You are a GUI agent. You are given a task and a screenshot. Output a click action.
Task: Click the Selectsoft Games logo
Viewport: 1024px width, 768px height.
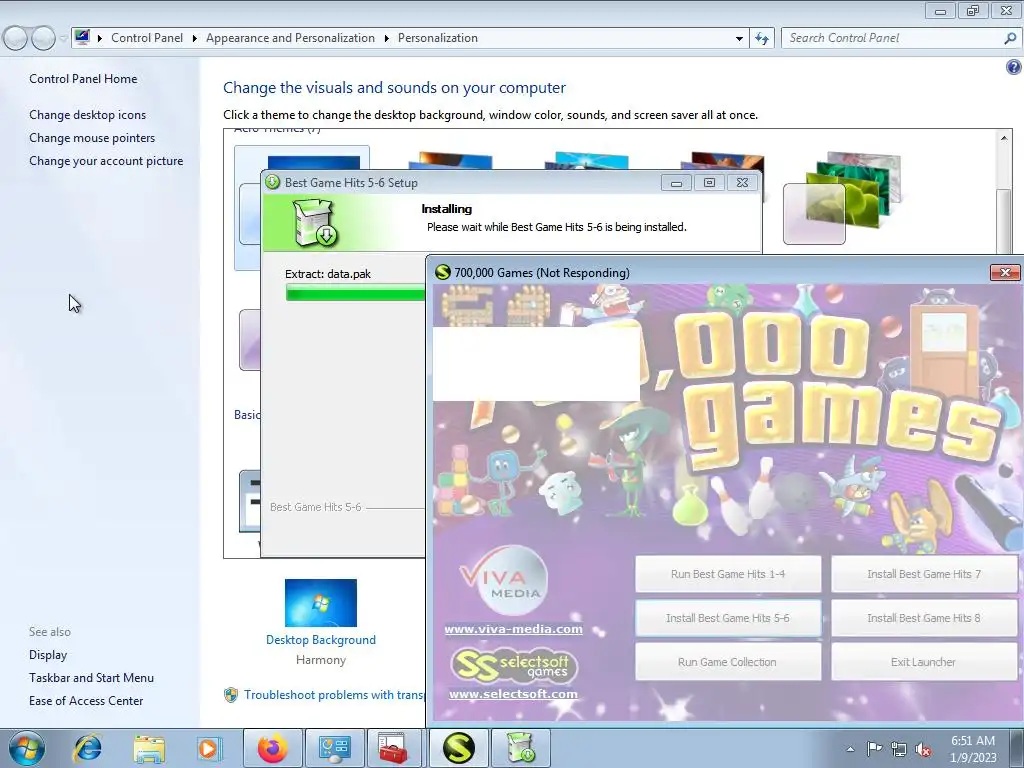click(x=513, y=665)
